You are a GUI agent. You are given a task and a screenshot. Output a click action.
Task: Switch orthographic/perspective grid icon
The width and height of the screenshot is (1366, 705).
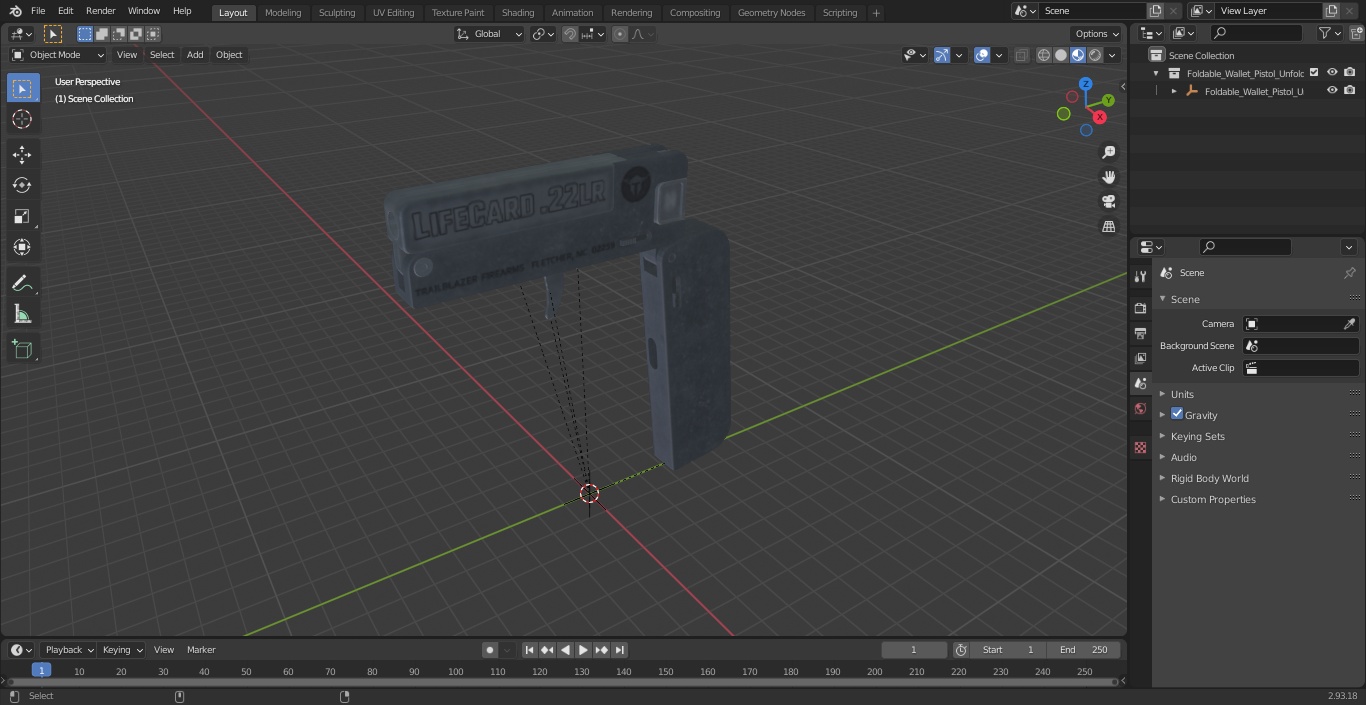click(x=1109, y=227)
